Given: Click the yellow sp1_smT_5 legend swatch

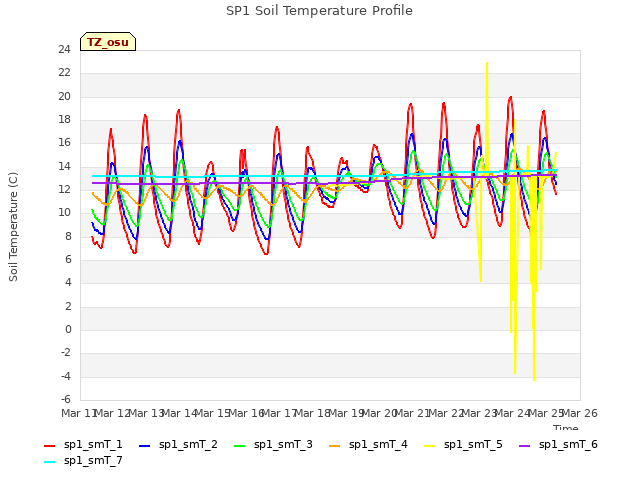Looking at the screenshot, I should click(x=429, y=446).
